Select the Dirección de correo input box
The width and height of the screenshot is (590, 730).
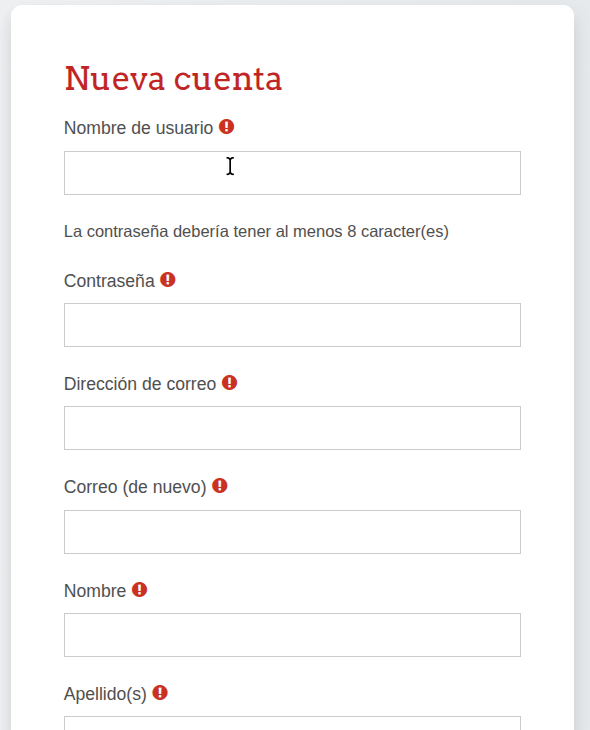point(292,428)
